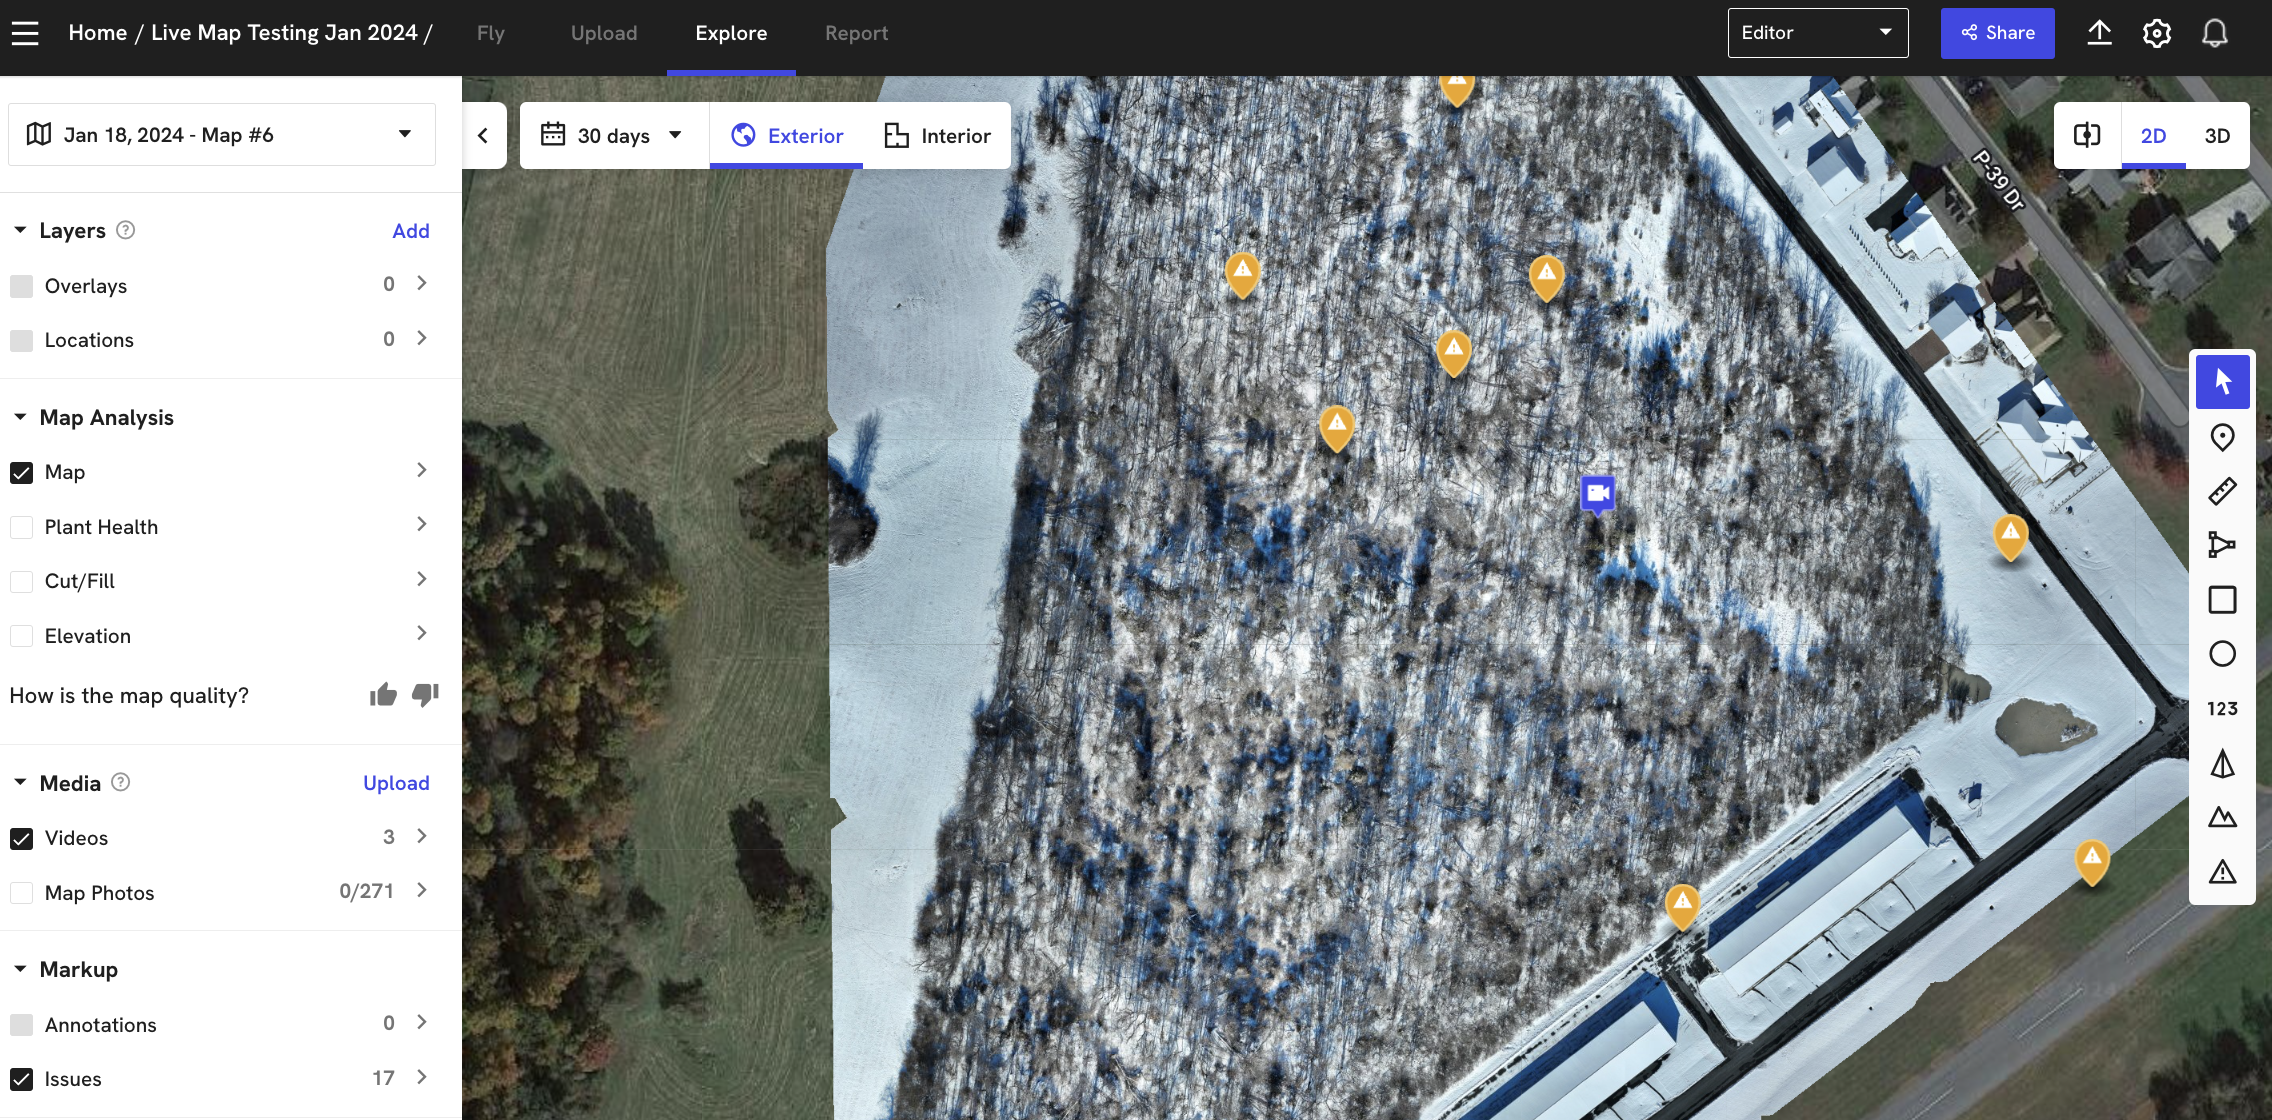Open the compare maps side-by-side view
Screen dimensions: 2272x1120
point(2087,135)
